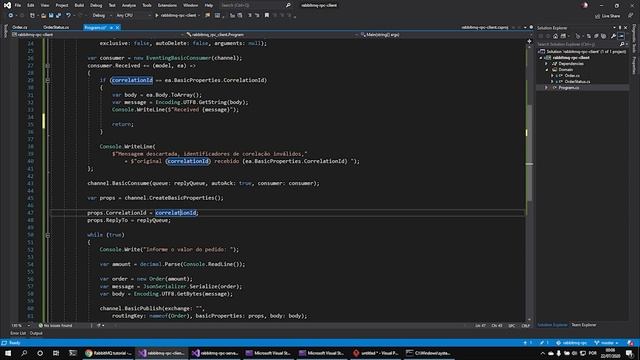Open the Debug configuration dropdown
The width and height of the screenshot is (640, 360).
click(x=101, y=16)
